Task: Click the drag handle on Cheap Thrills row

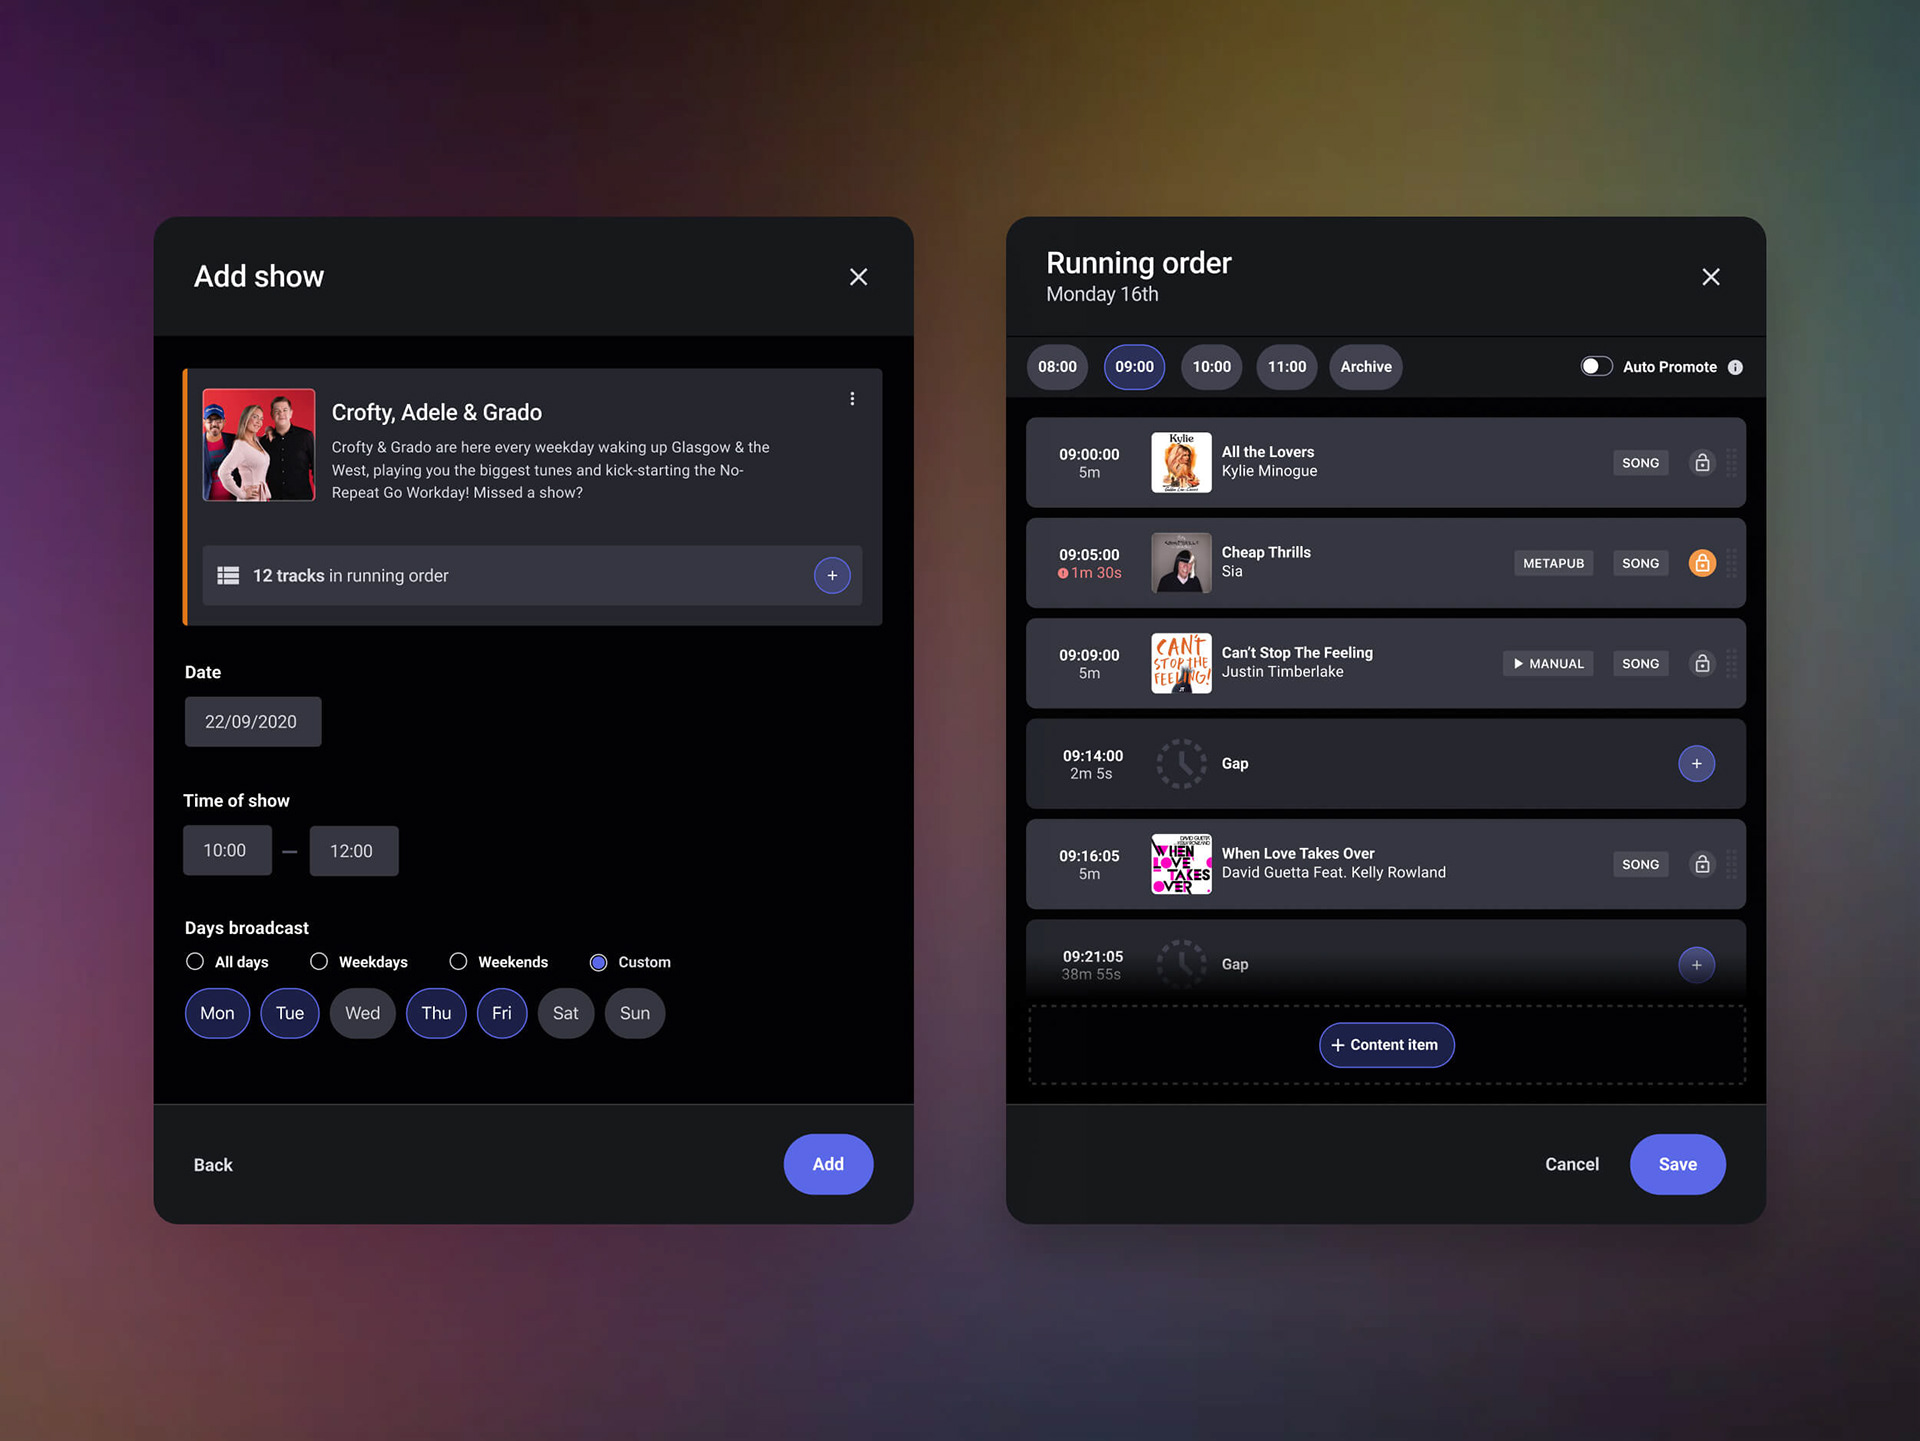Action: [1731, 563]
